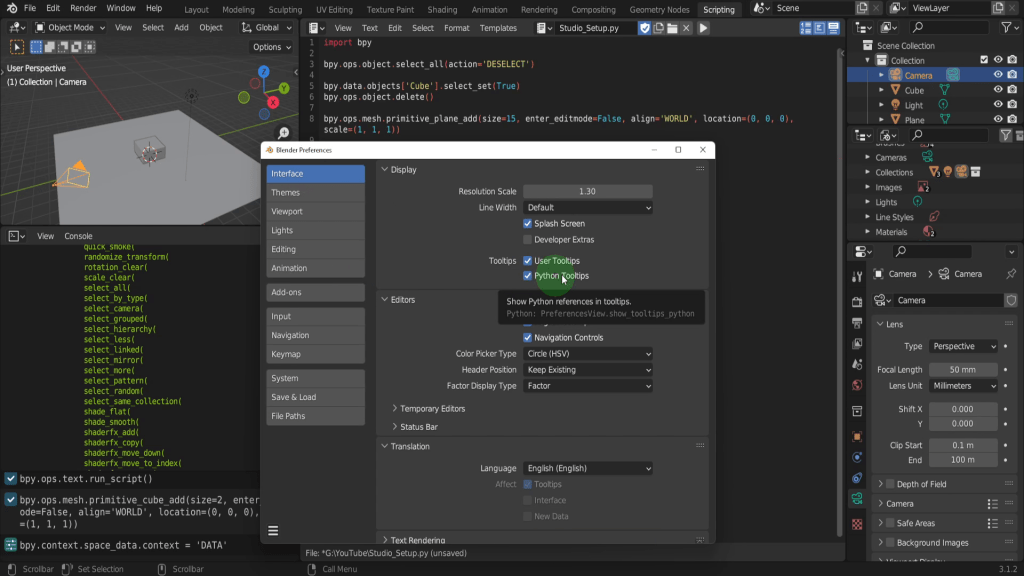Open the Preferences hamburger menu icon

click(273, 531)
